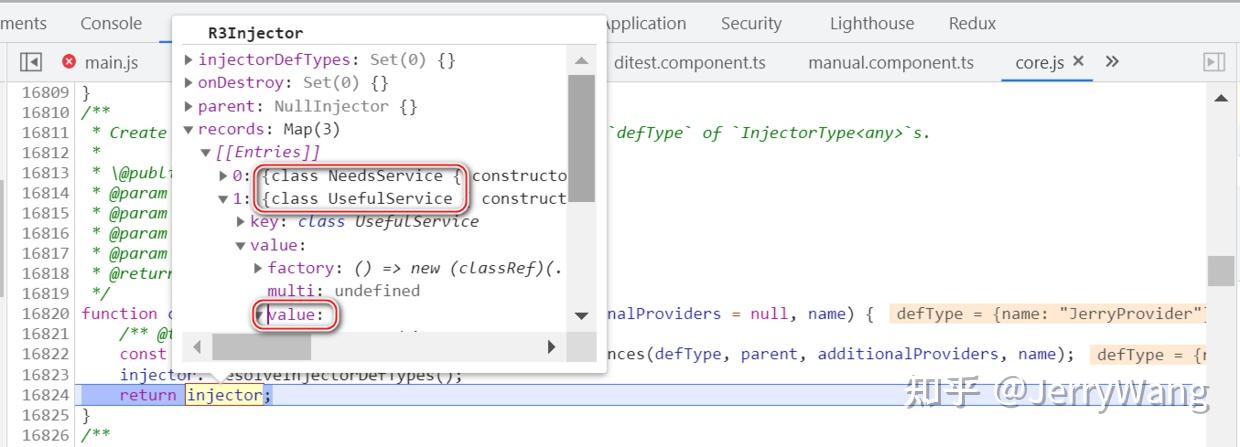Toggle the debugger sidebar icon
This screenshot has height=447, width=1240.
click(x=1214, y=62)
